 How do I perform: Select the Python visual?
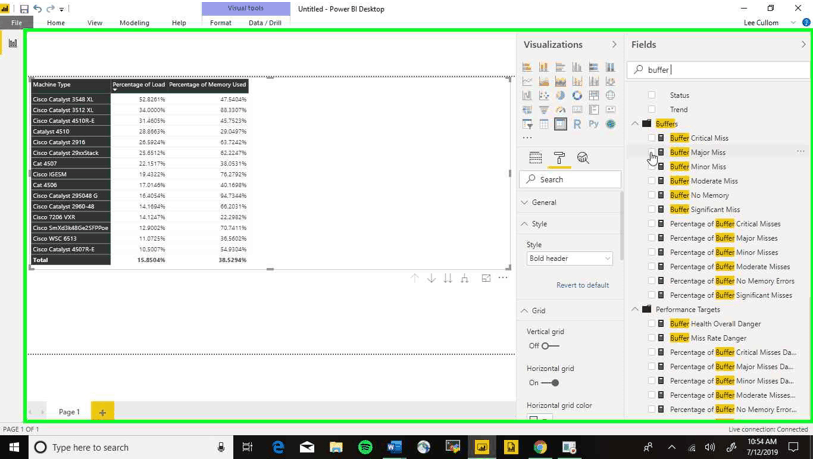594,124
